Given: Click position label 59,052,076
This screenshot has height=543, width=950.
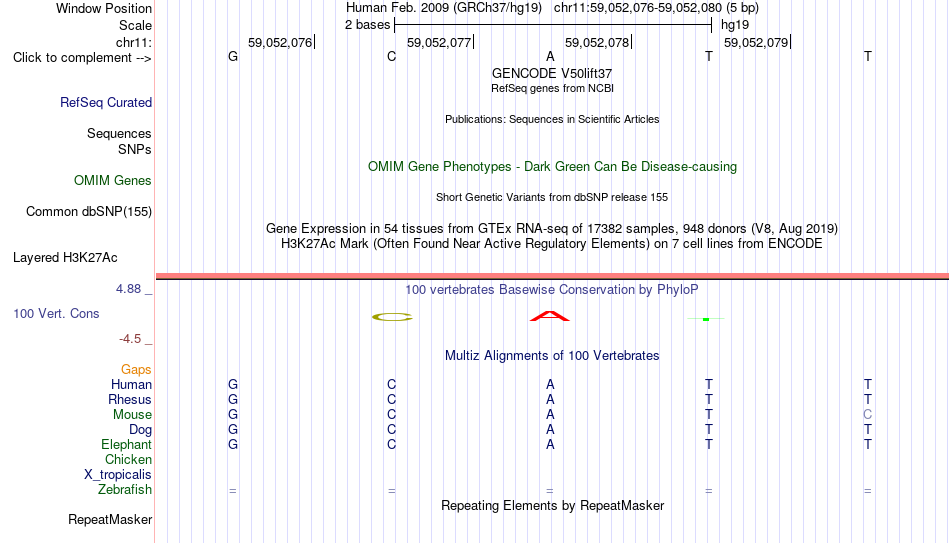Looking at the screenshot, I should (280, 42).
